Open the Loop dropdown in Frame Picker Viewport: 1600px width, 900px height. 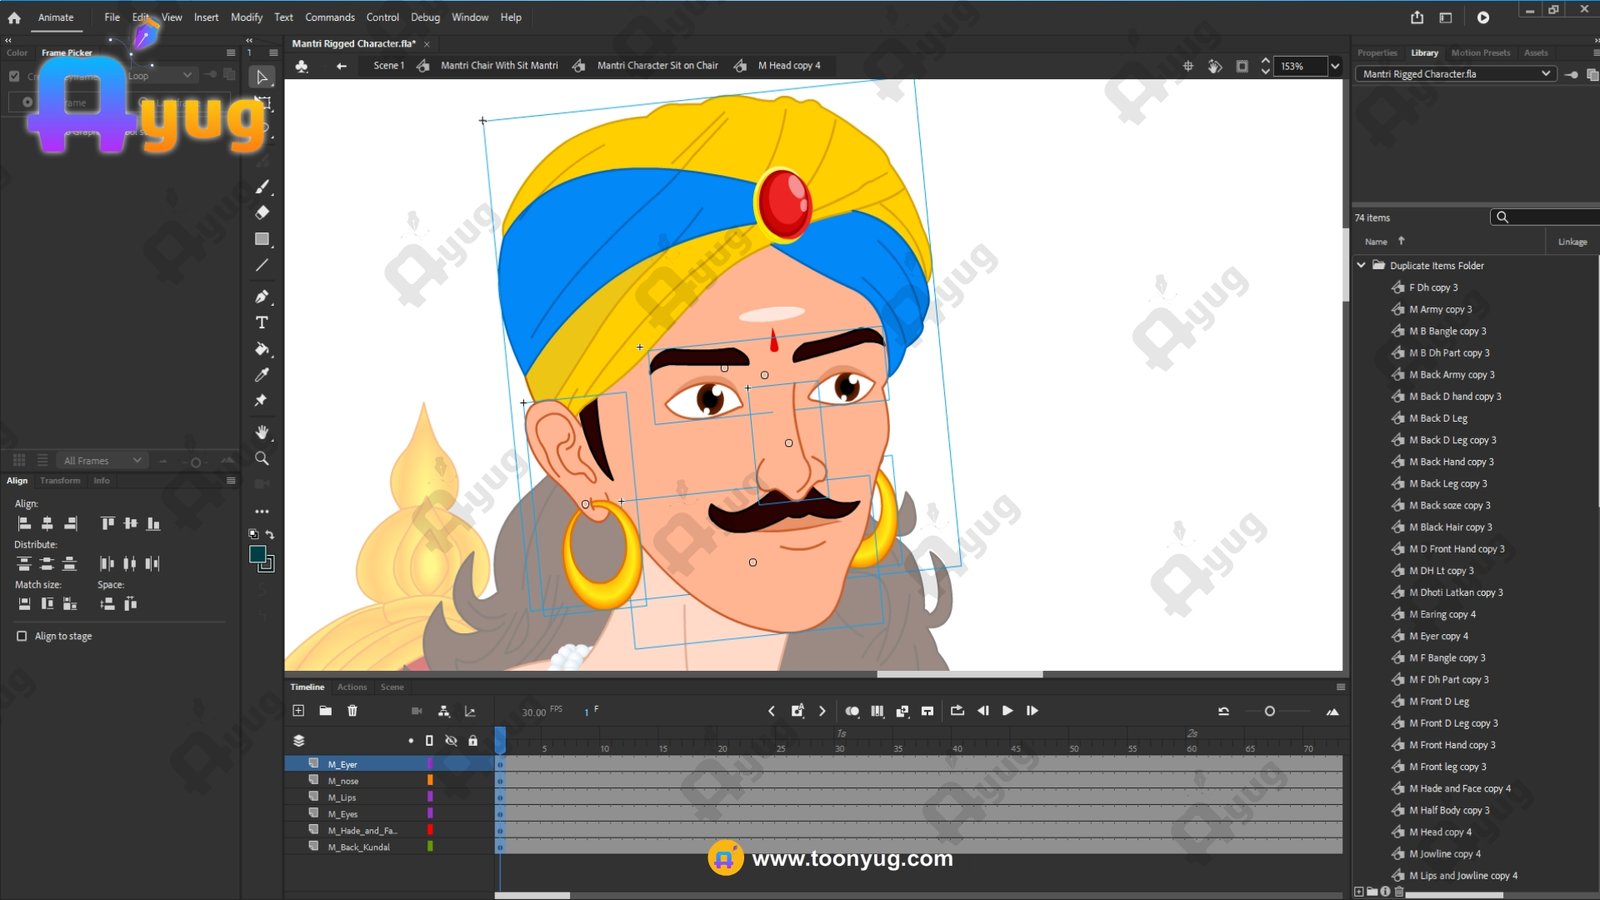(x=160, y=76)
